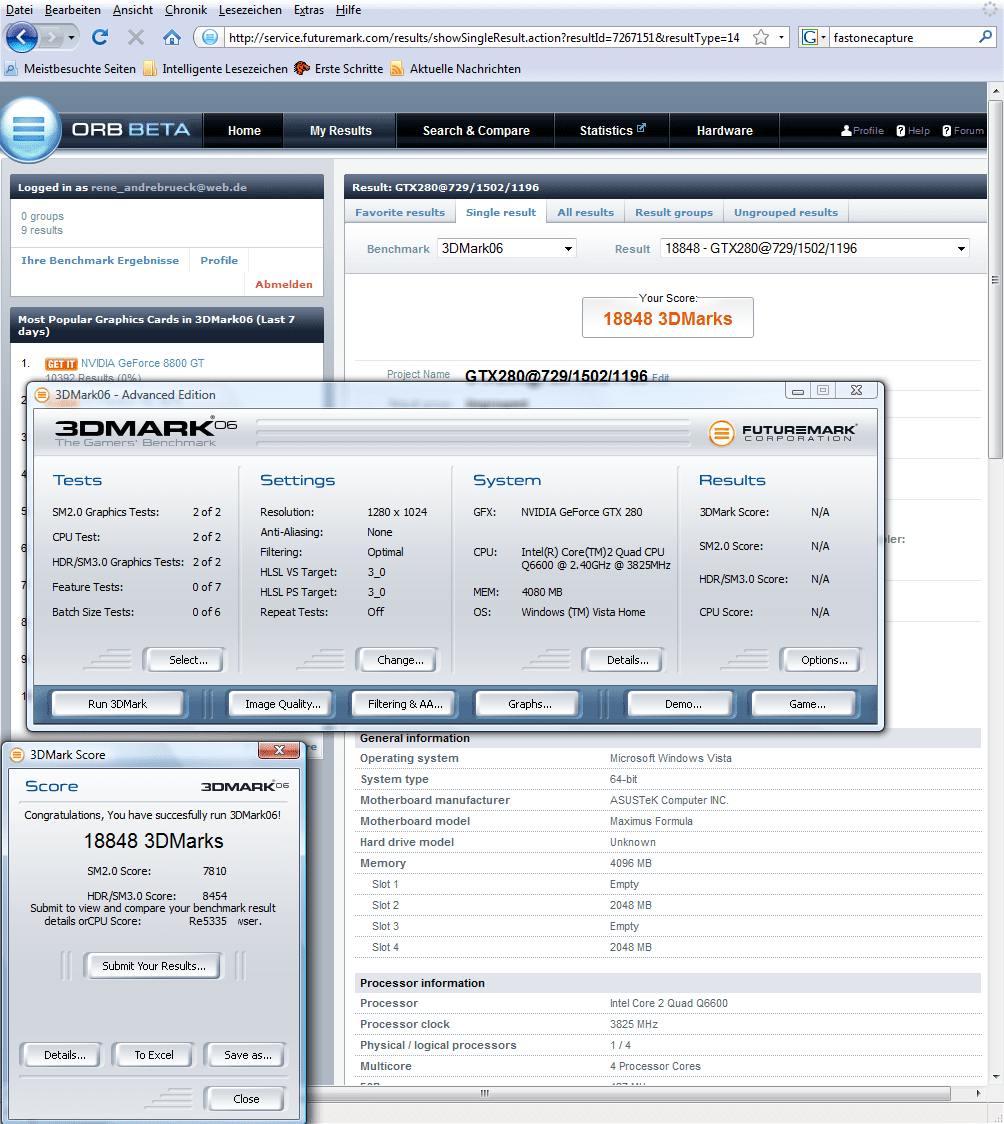Switch to the Result groups tab

click(x=674, y=212)
